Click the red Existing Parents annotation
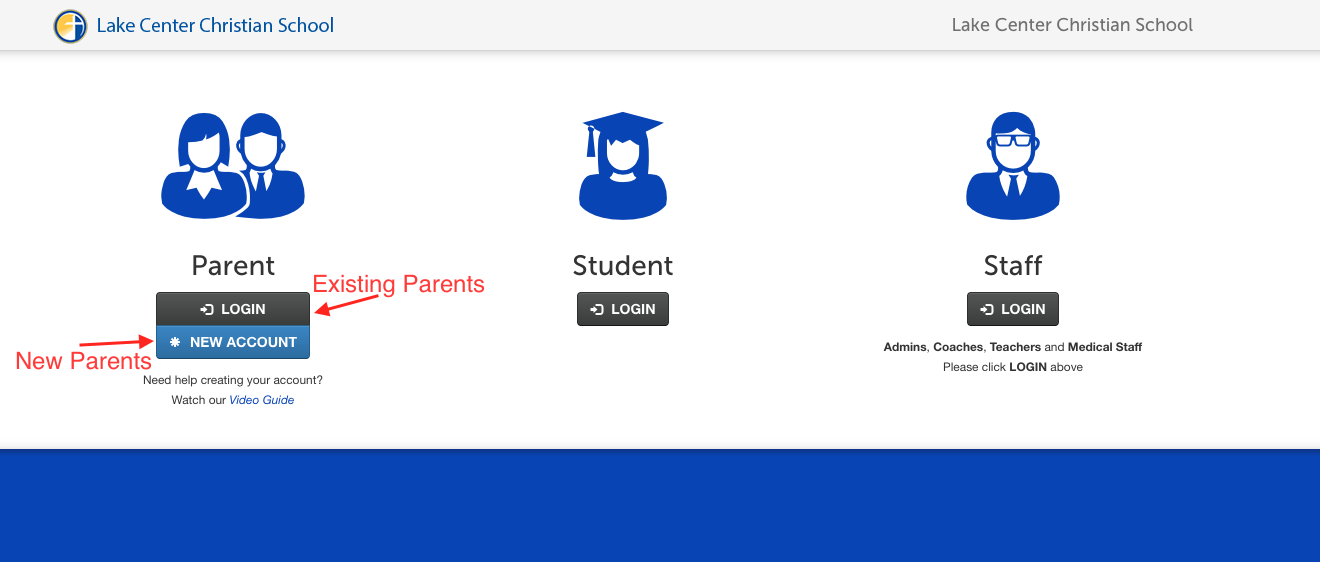 coord(398,284)
